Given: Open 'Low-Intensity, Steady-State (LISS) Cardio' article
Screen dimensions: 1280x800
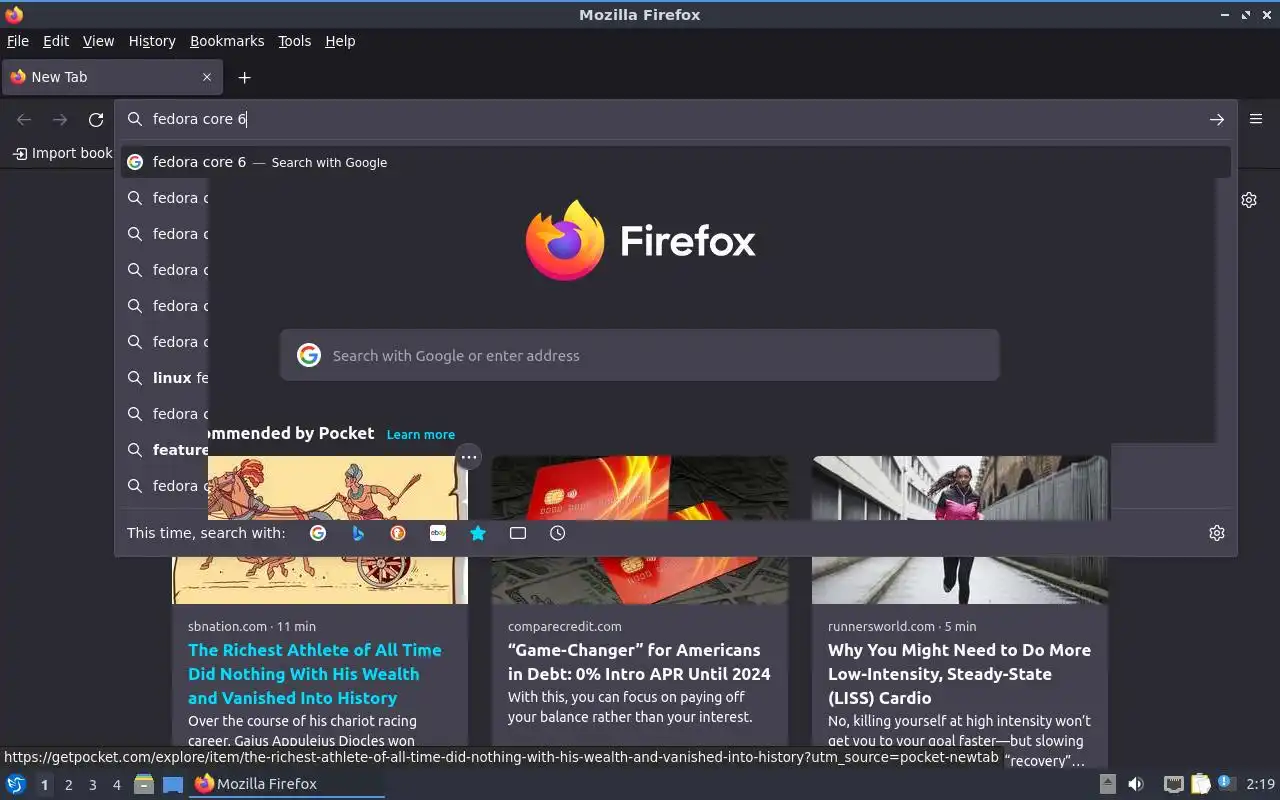Looking at the screenshot, I should pos(959,674).
